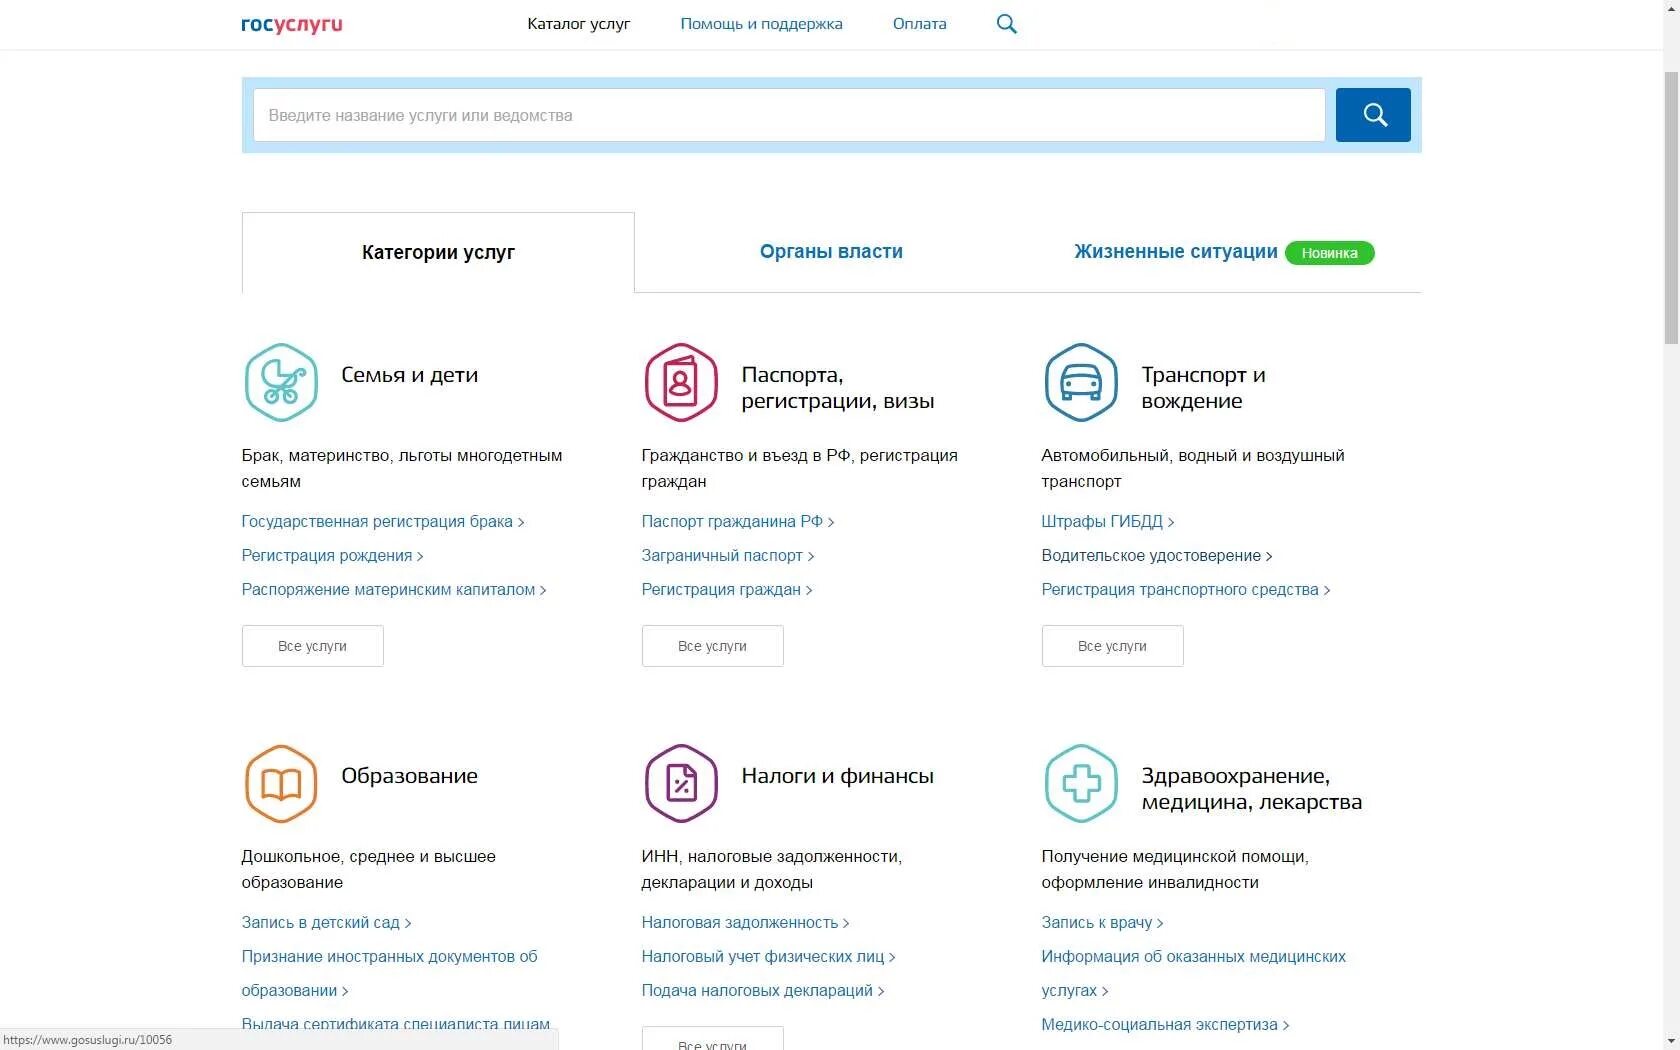Viewport: 1680px width, 1050px height.
Task: Open Налоговый учет физических лиц link
Action: (x=768, y=957)
